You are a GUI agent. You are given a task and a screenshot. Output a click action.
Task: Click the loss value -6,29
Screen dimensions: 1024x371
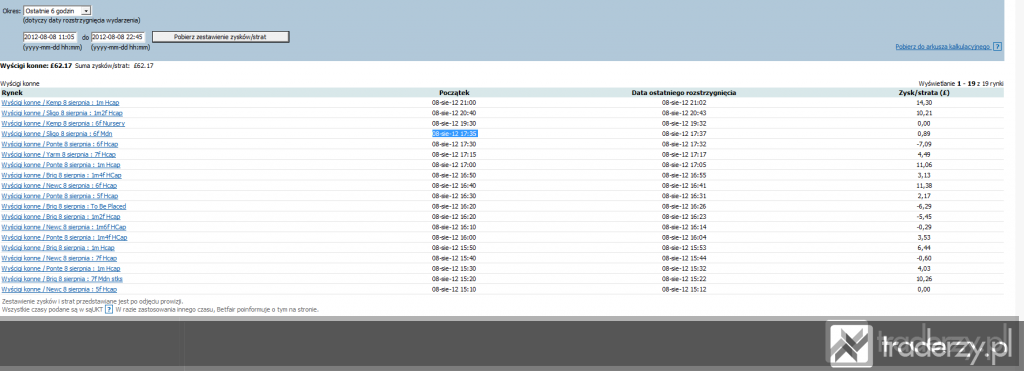pos(924,206)
